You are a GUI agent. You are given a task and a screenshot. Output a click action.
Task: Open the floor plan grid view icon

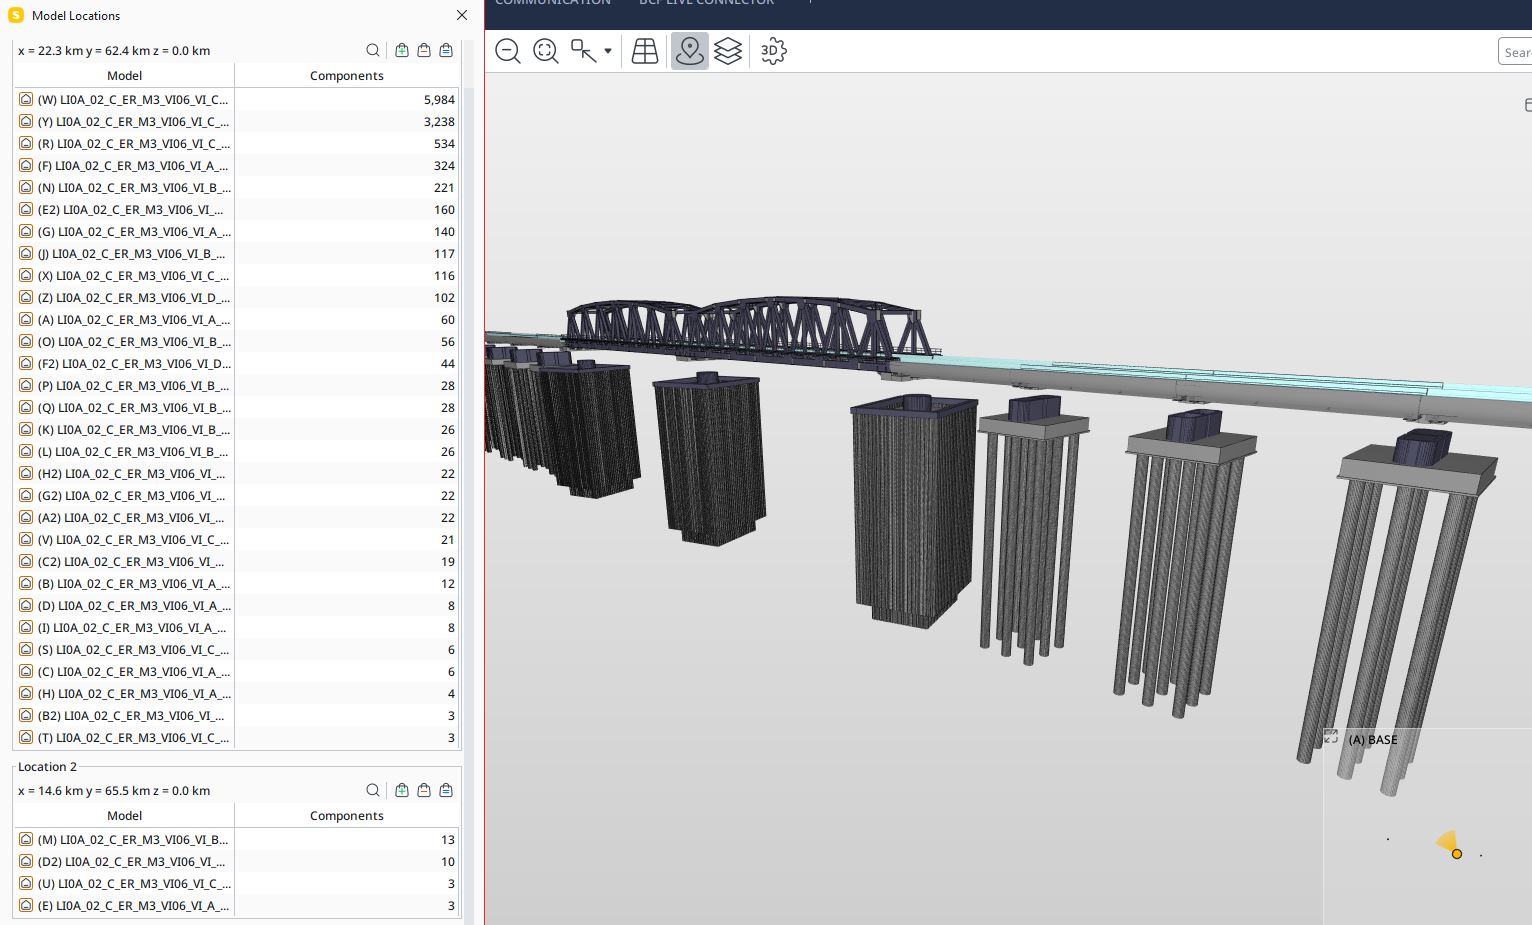pyautogui.click(x=645, y=51)
